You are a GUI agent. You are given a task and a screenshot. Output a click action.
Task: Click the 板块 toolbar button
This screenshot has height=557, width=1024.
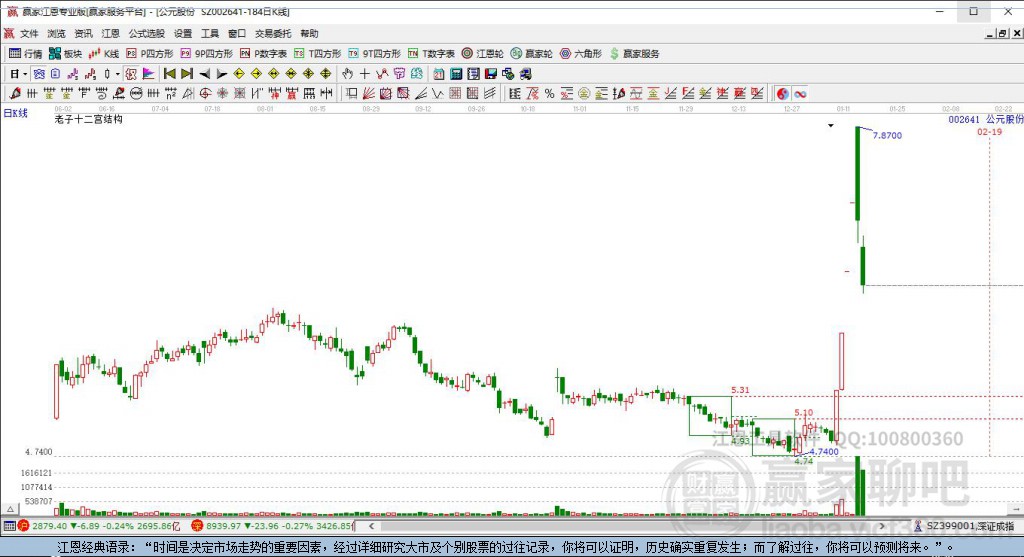(65, 54)
